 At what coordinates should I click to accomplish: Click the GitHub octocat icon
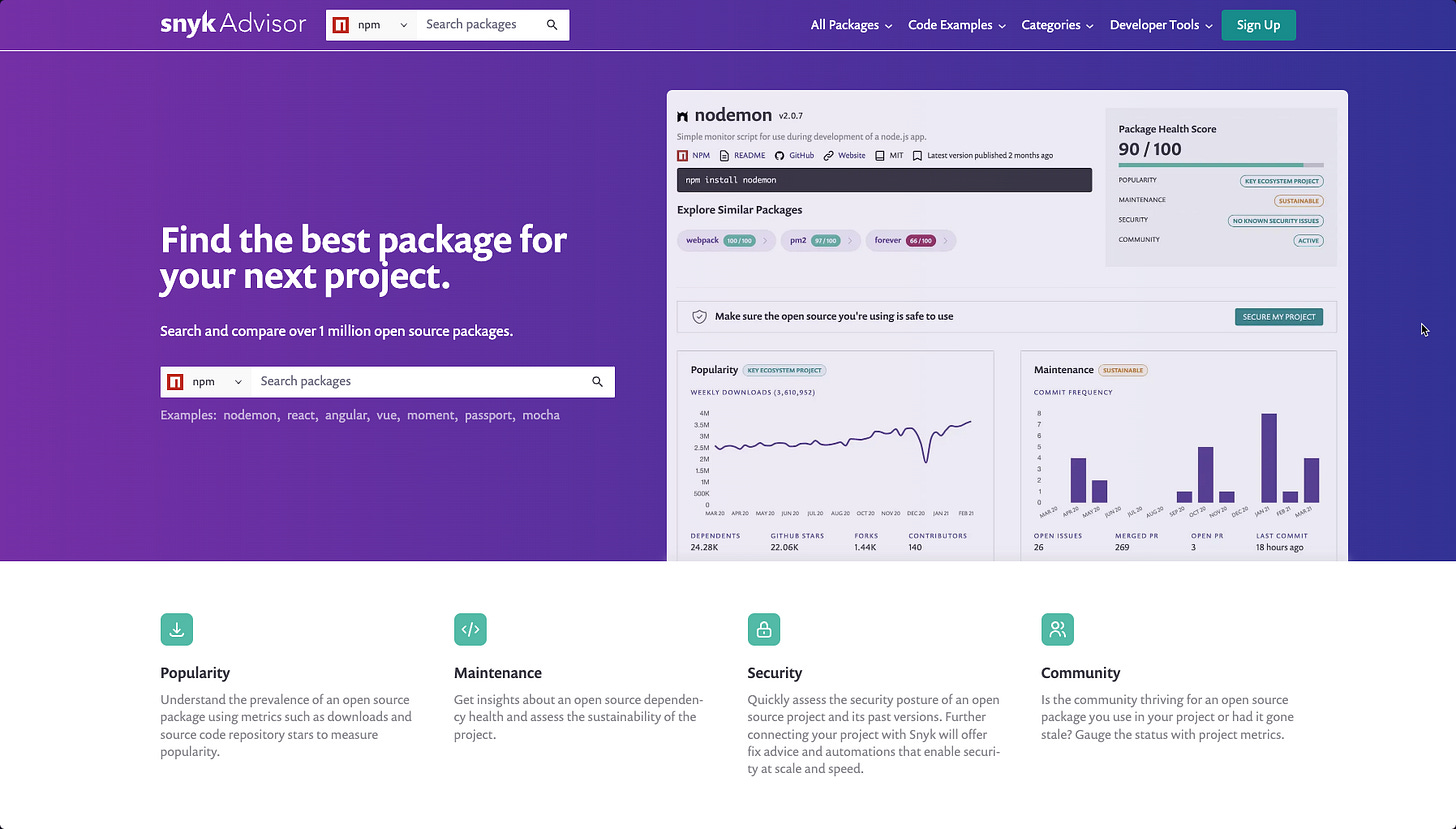780,156
